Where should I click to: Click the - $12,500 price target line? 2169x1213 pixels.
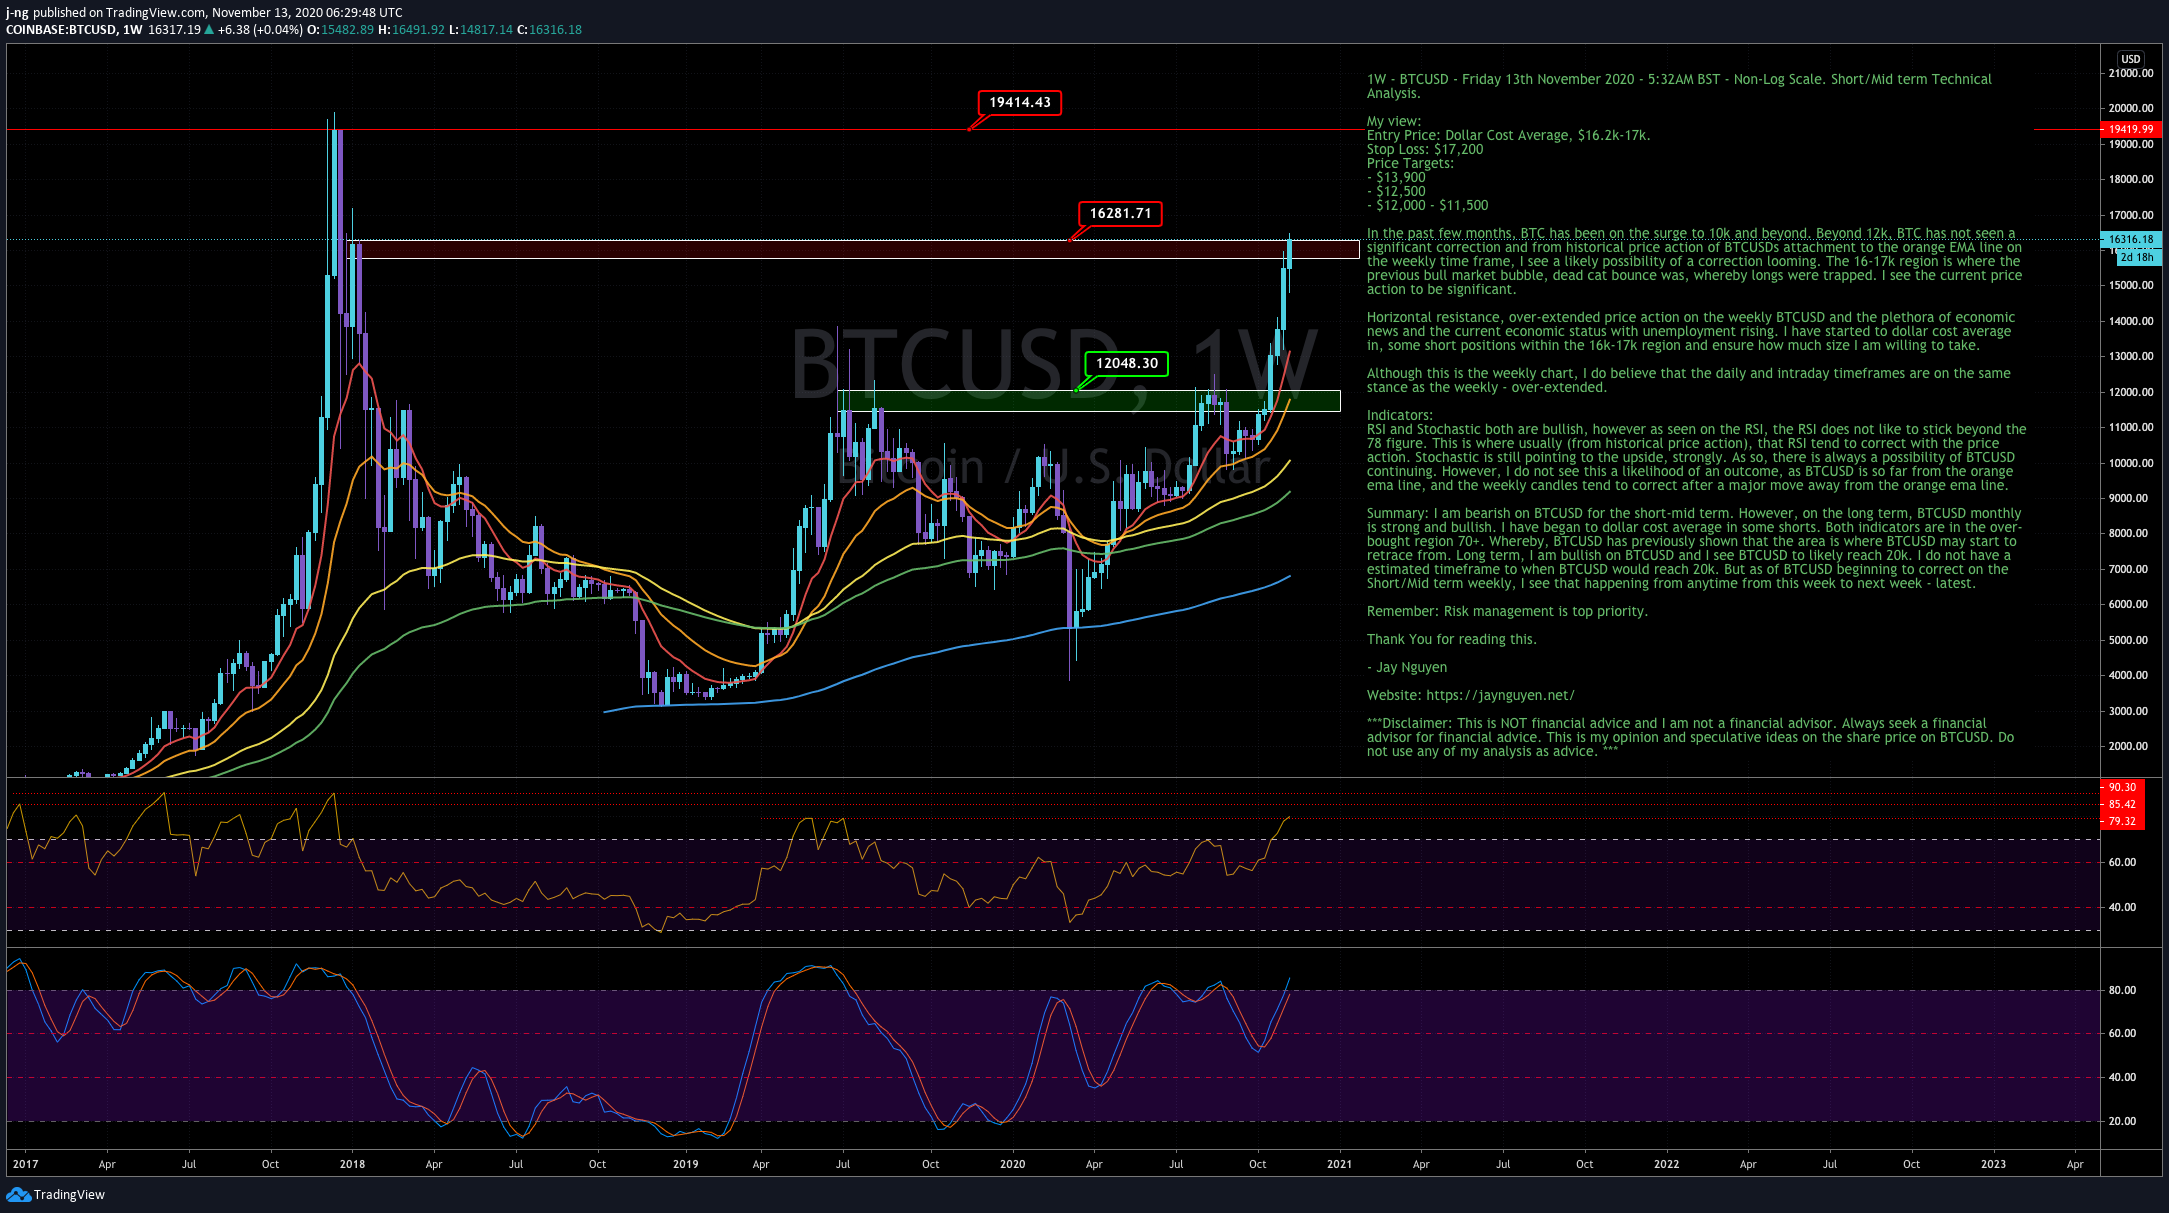[1396, 191]
